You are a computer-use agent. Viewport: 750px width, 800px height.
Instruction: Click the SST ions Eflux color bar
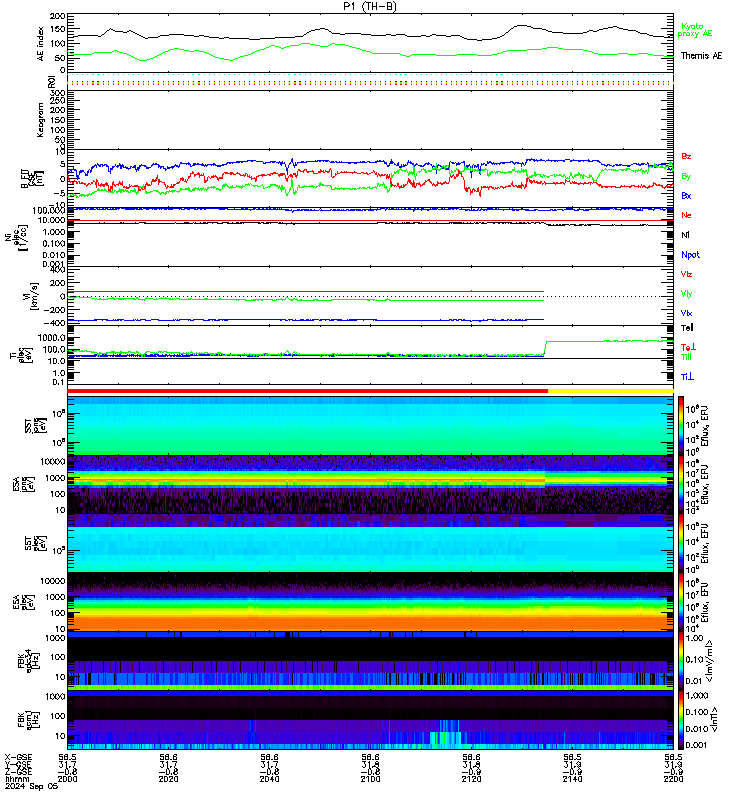[x=681, y=426]
